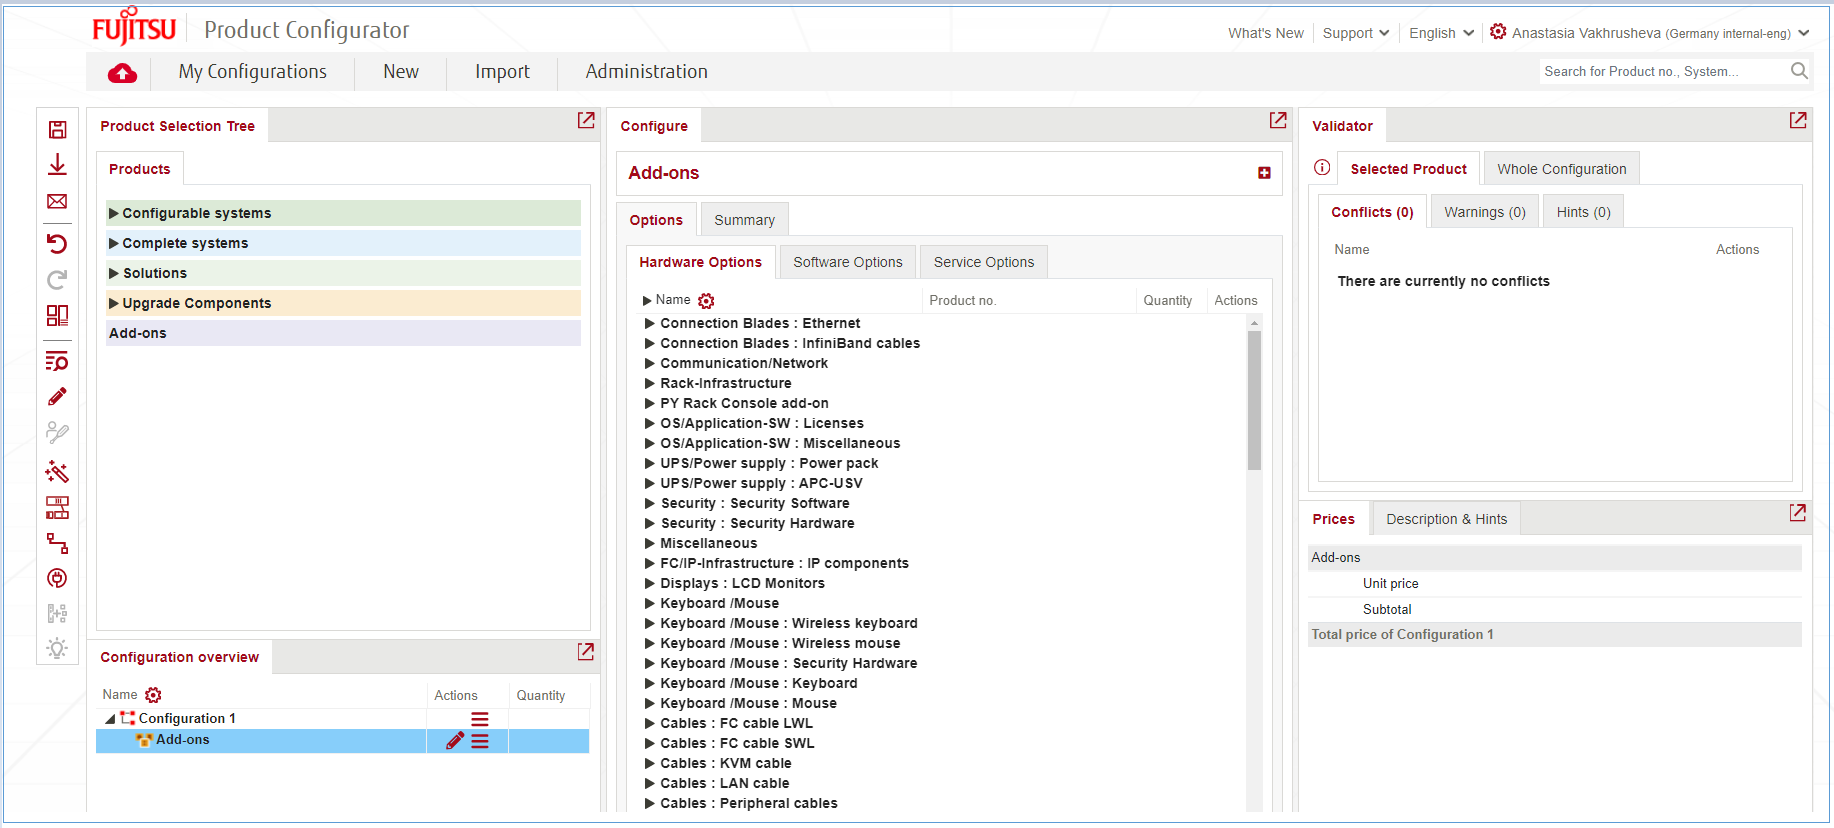Open the Administration menu
This screenshot has width=1834, height=828.
coord(647,72)
